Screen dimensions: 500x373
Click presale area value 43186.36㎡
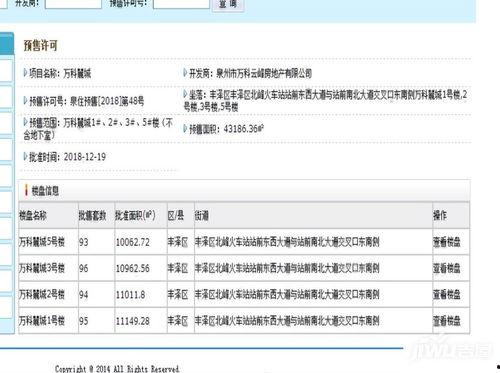244,129
